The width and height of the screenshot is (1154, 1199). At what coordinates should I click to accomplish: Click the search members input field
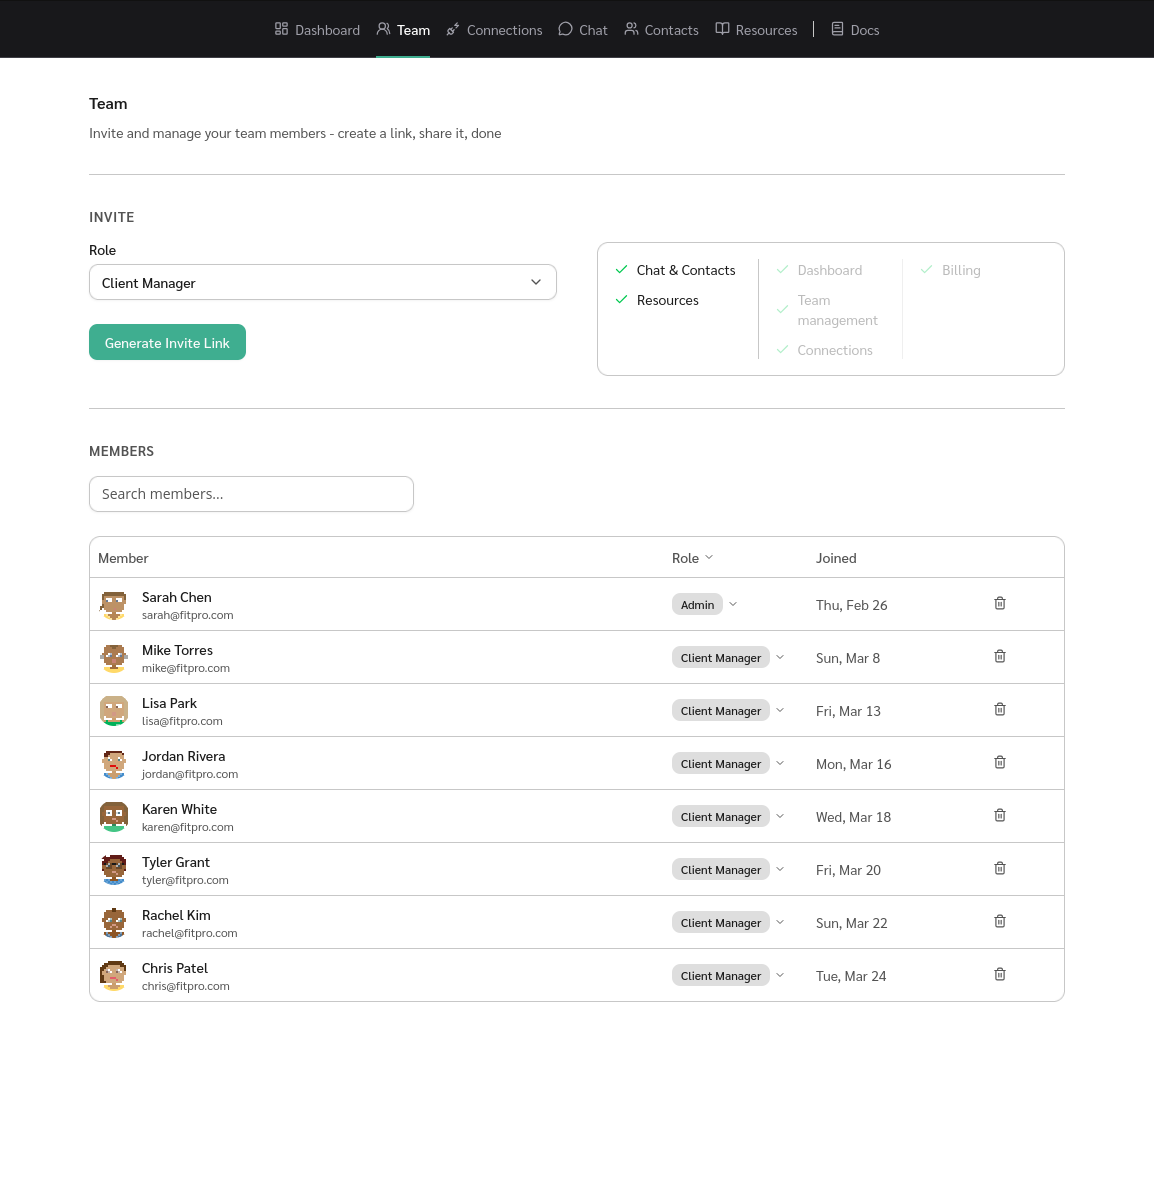coord(251,493)
